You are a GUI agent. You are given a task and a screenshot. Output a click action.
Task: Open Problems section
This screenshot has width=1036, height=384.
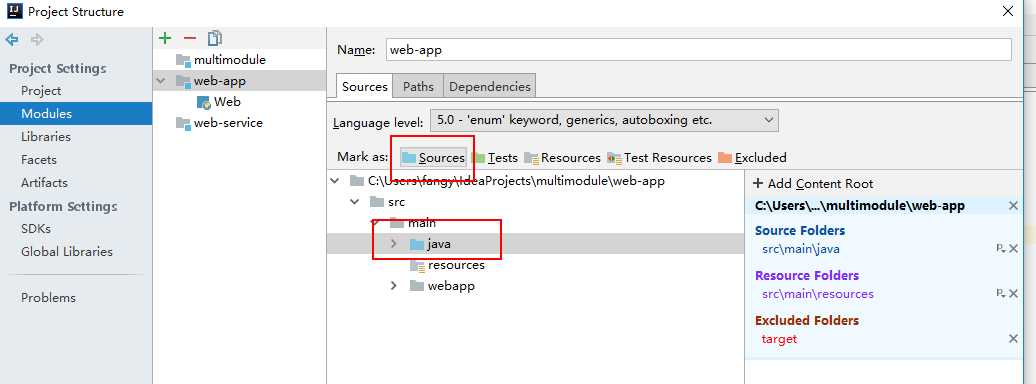pos(48,297)
